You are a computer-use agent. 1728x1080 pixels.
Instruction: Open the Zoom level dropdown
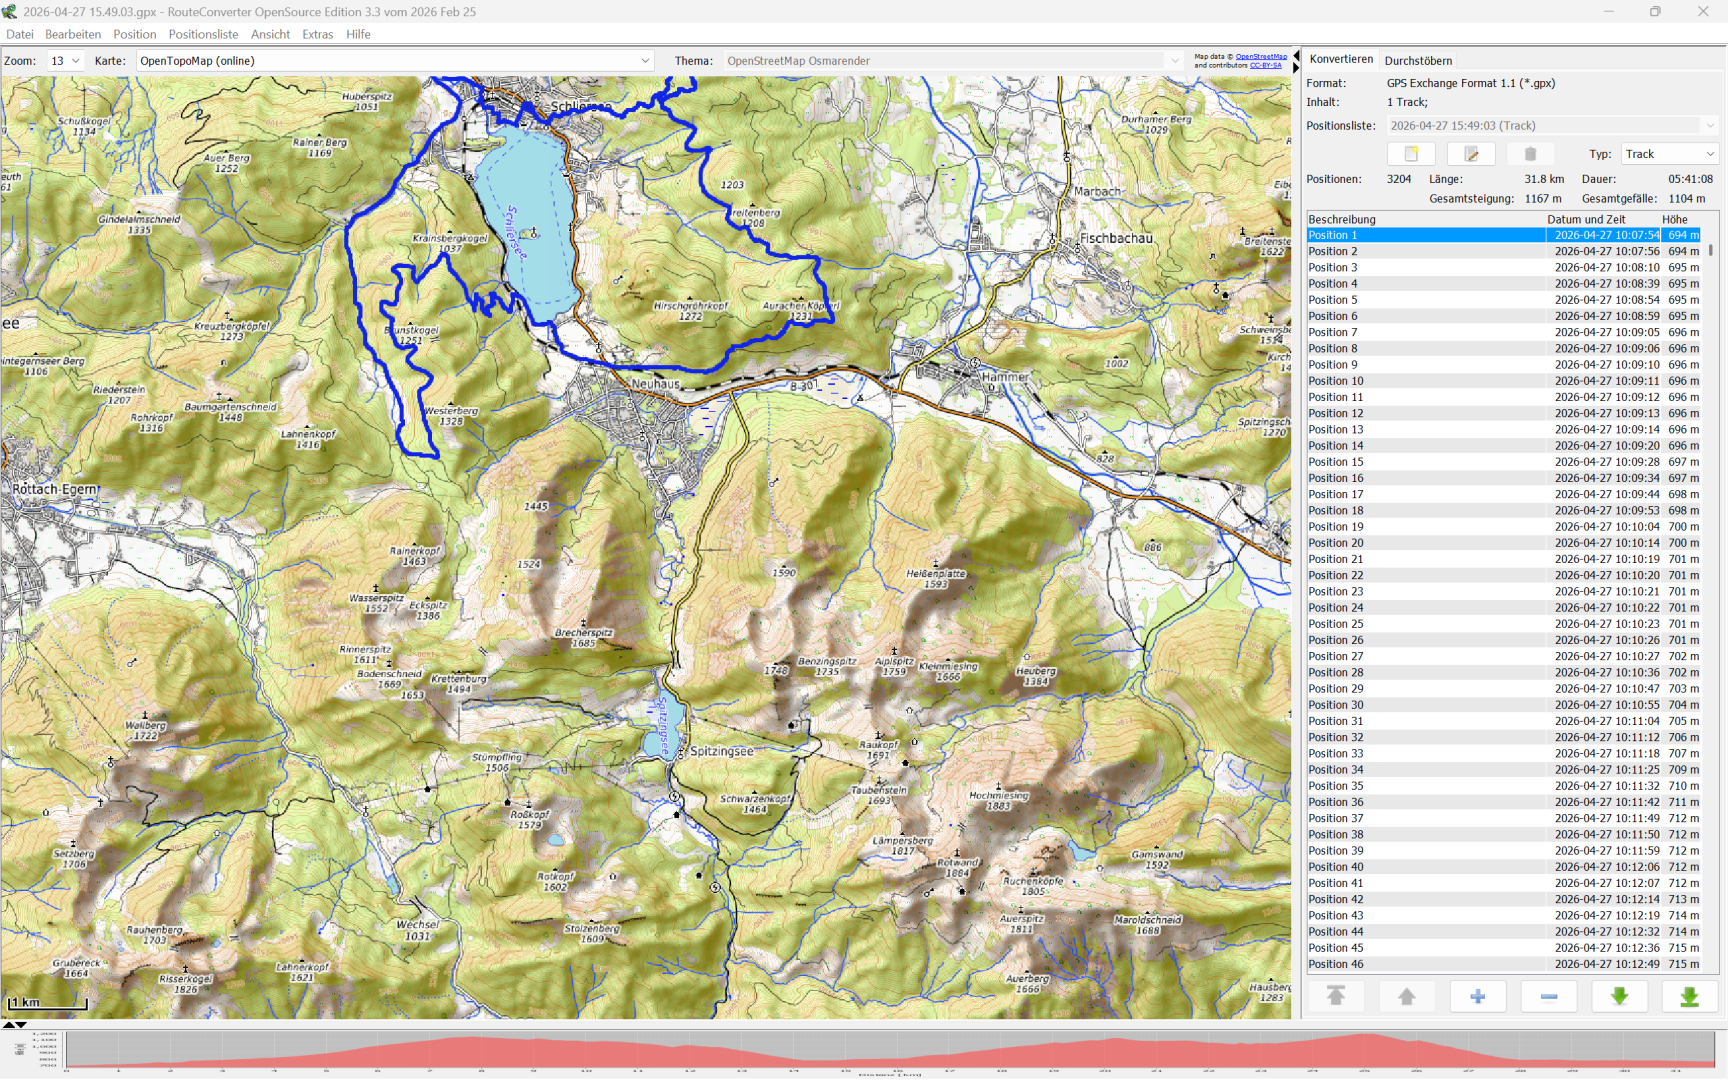66,61
